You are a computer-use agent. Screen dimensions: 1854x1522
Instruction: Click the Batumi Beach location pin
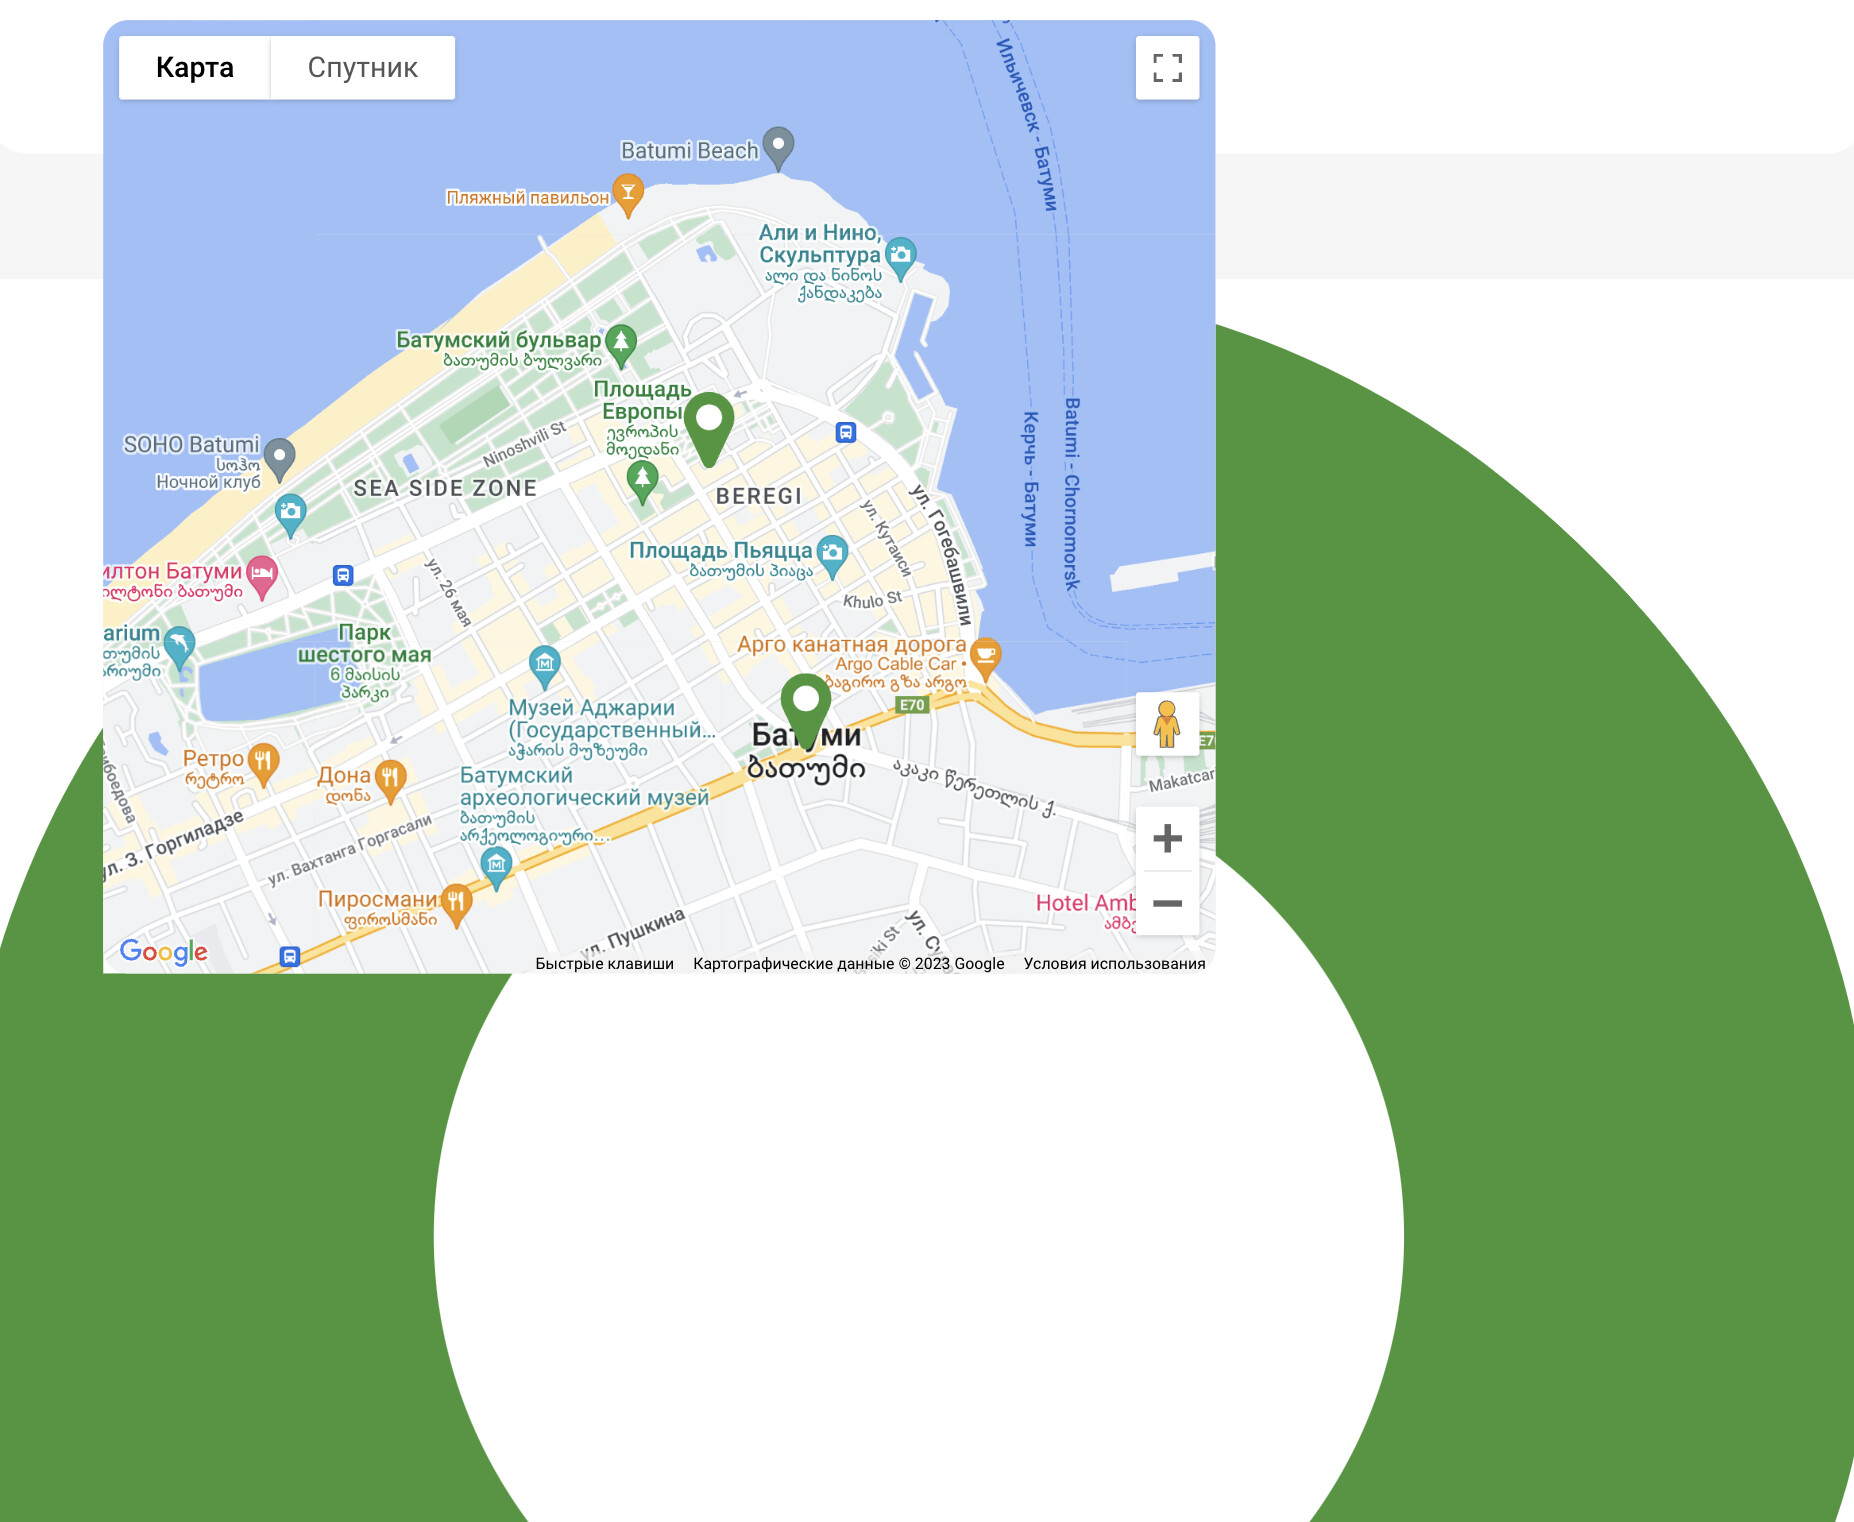click(778, 148)
